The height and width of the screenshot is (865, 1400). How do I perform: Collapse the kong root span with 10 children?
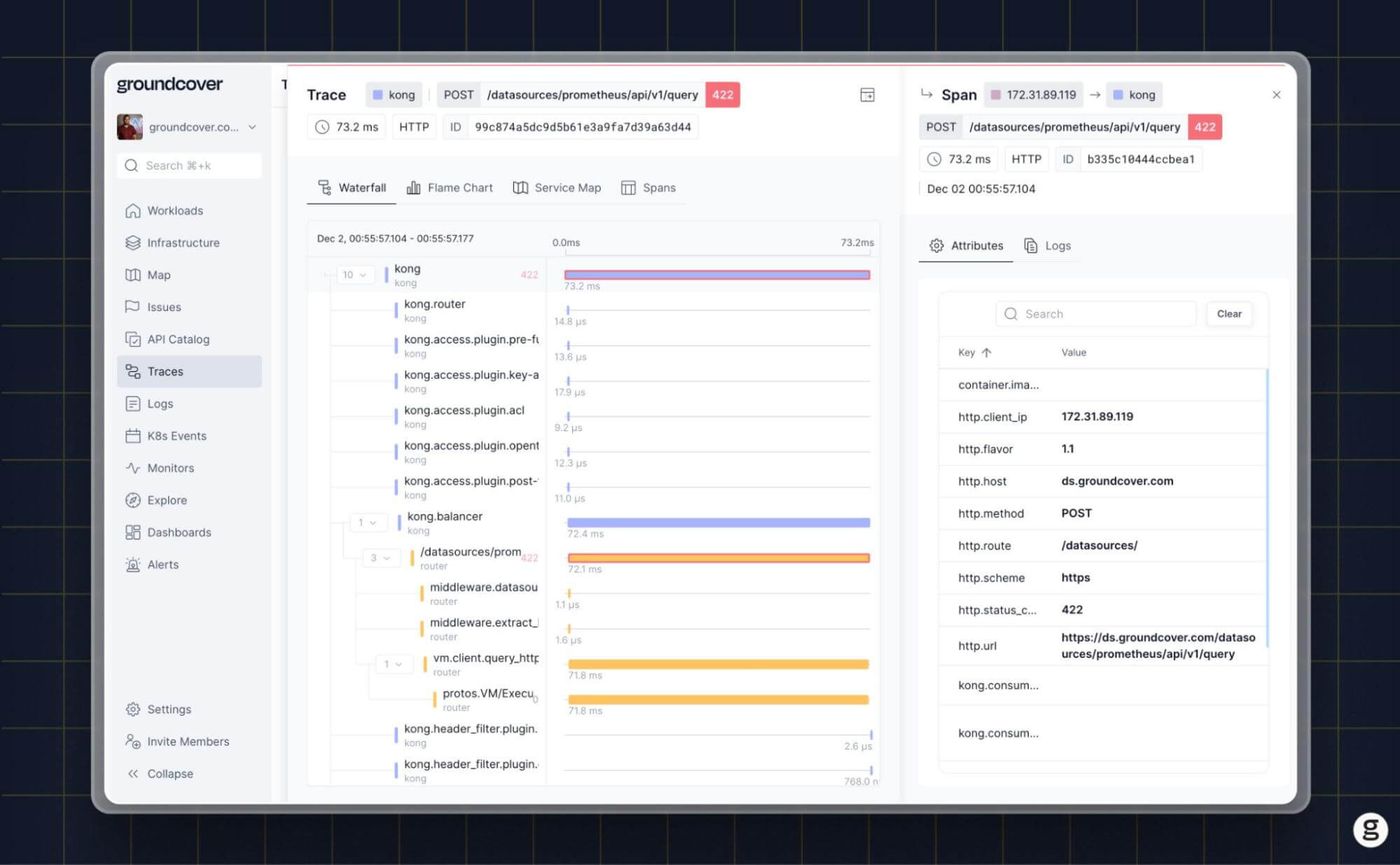(x=355, y=275)
